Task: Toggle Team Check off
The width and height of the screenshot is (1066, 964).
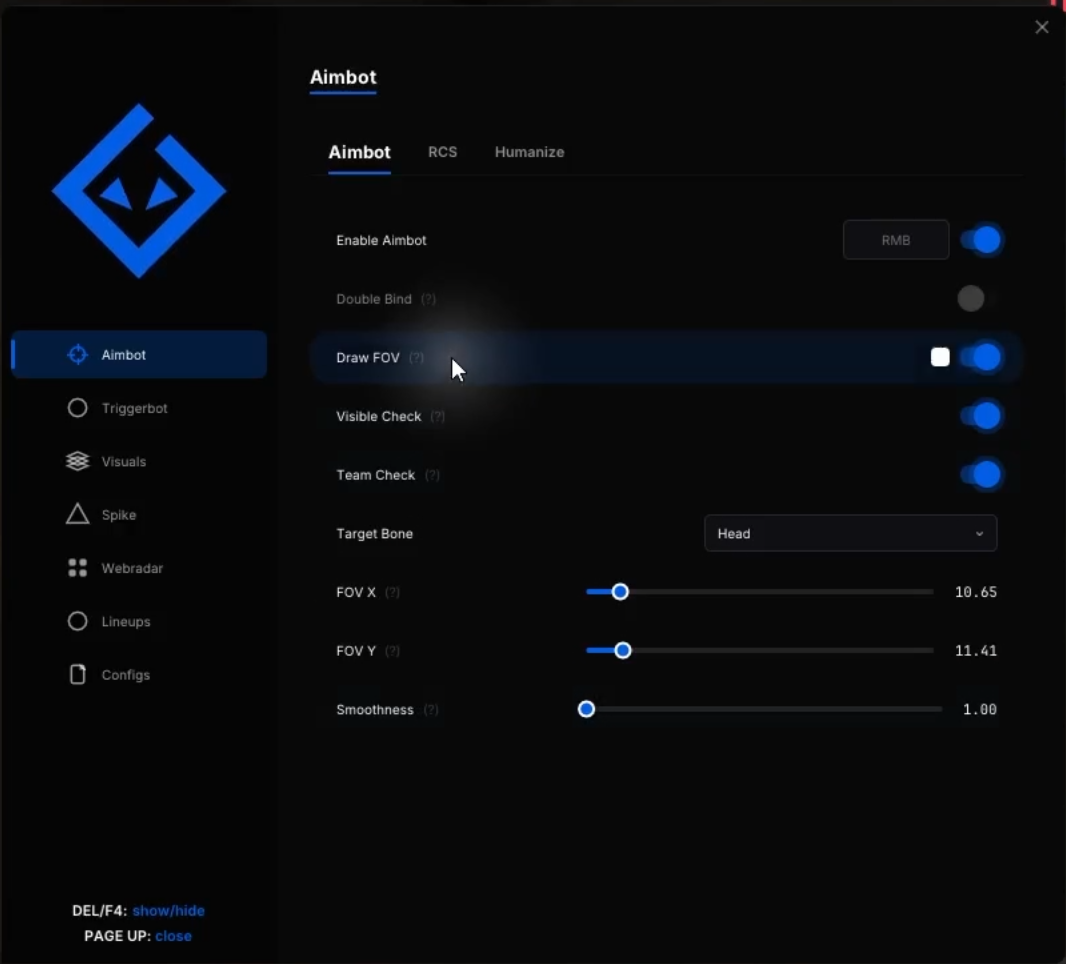Action: click(981, 475)
